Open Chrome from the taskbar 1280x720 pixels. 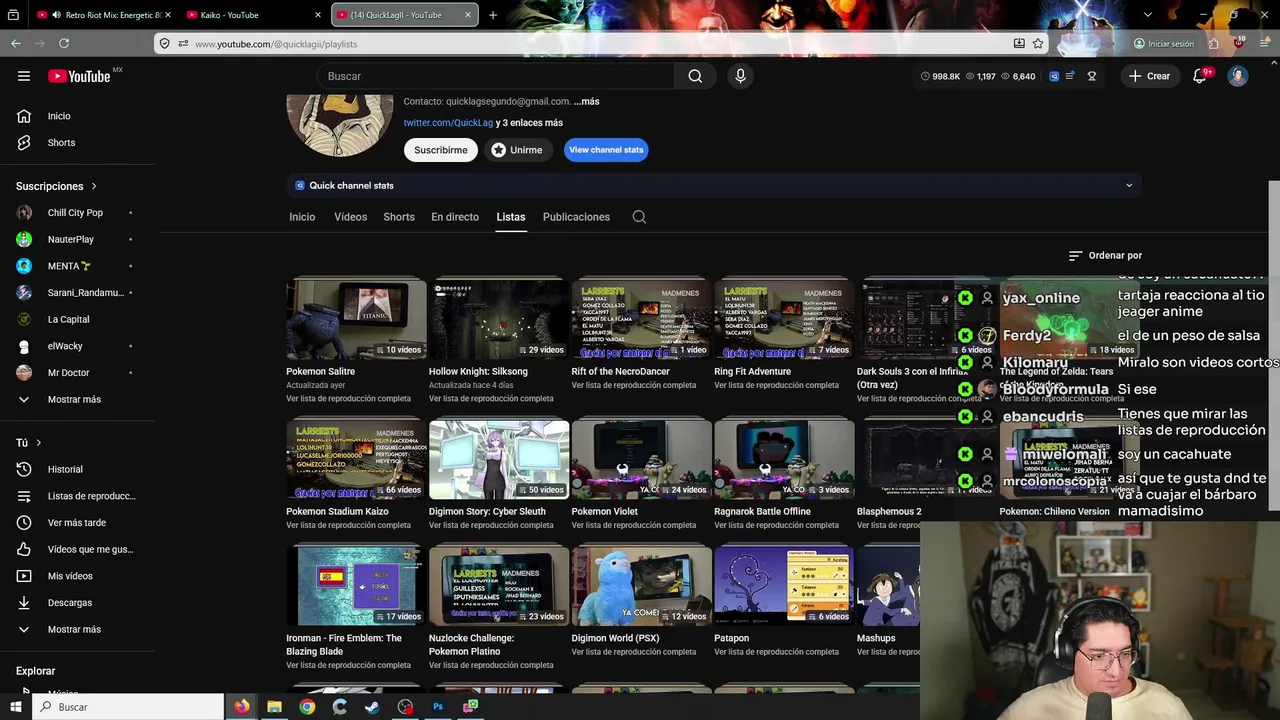click(307, 707)
